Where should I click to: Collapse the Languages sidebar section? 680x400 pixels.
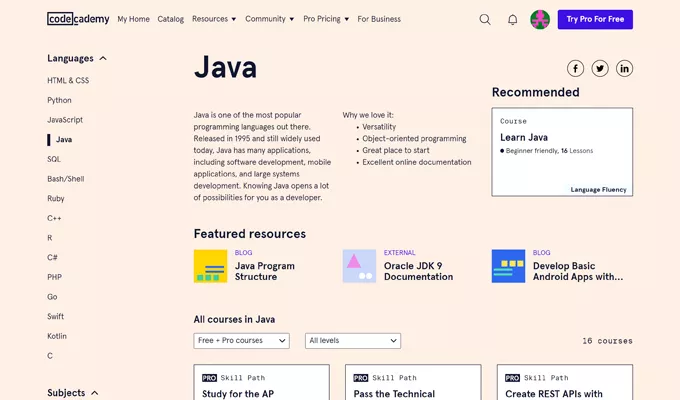[77, 58]
